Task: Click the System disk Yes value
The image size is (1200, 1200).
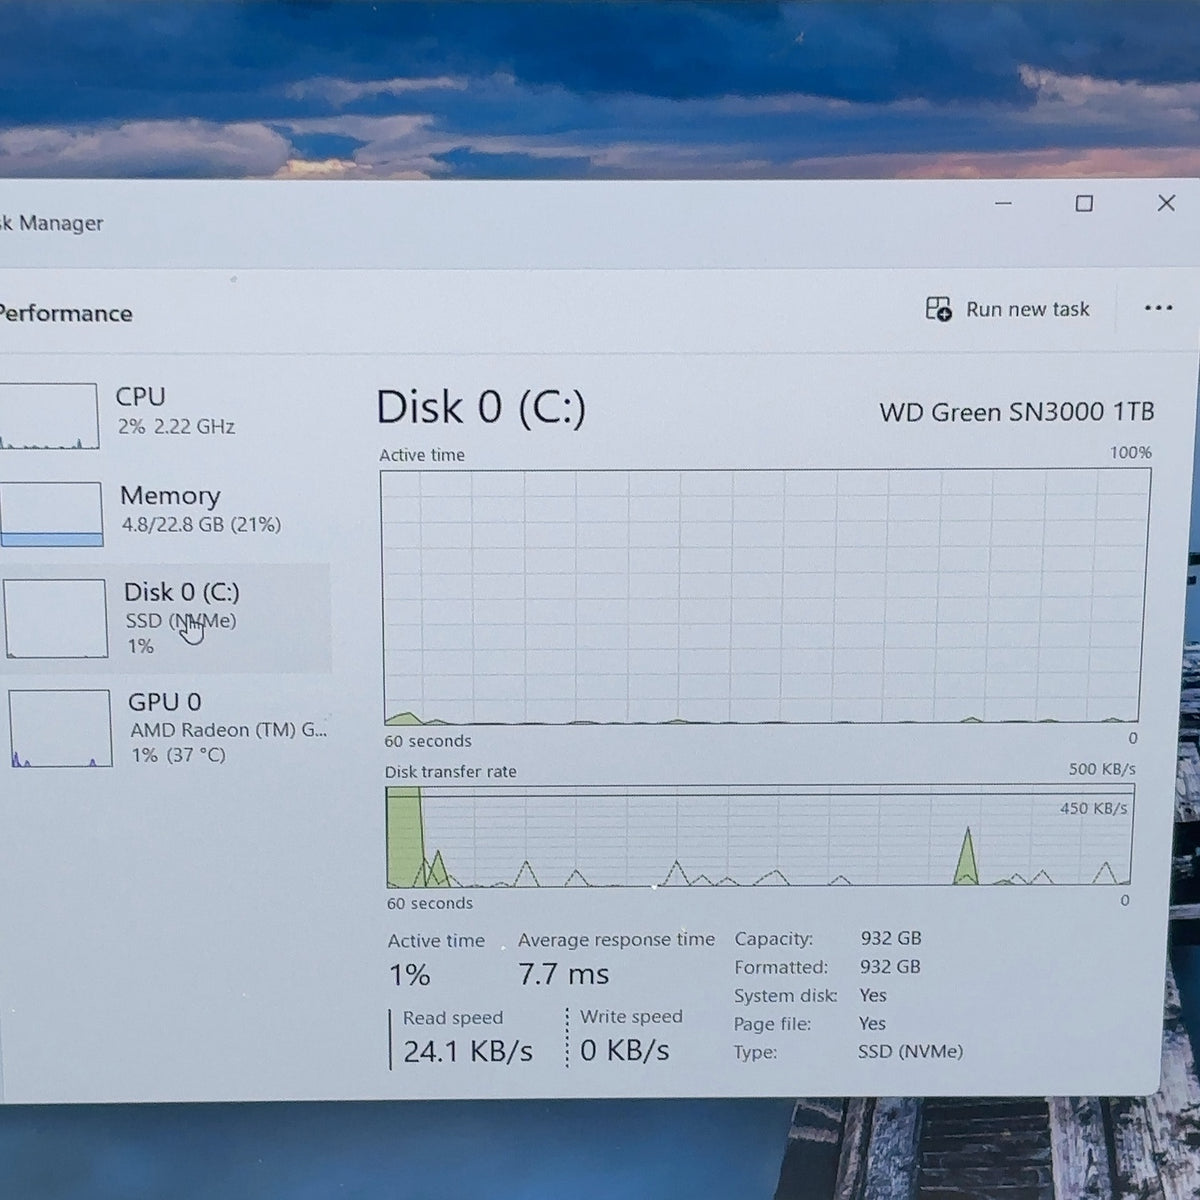Action: pyautogui.click(x=873, y=995)
